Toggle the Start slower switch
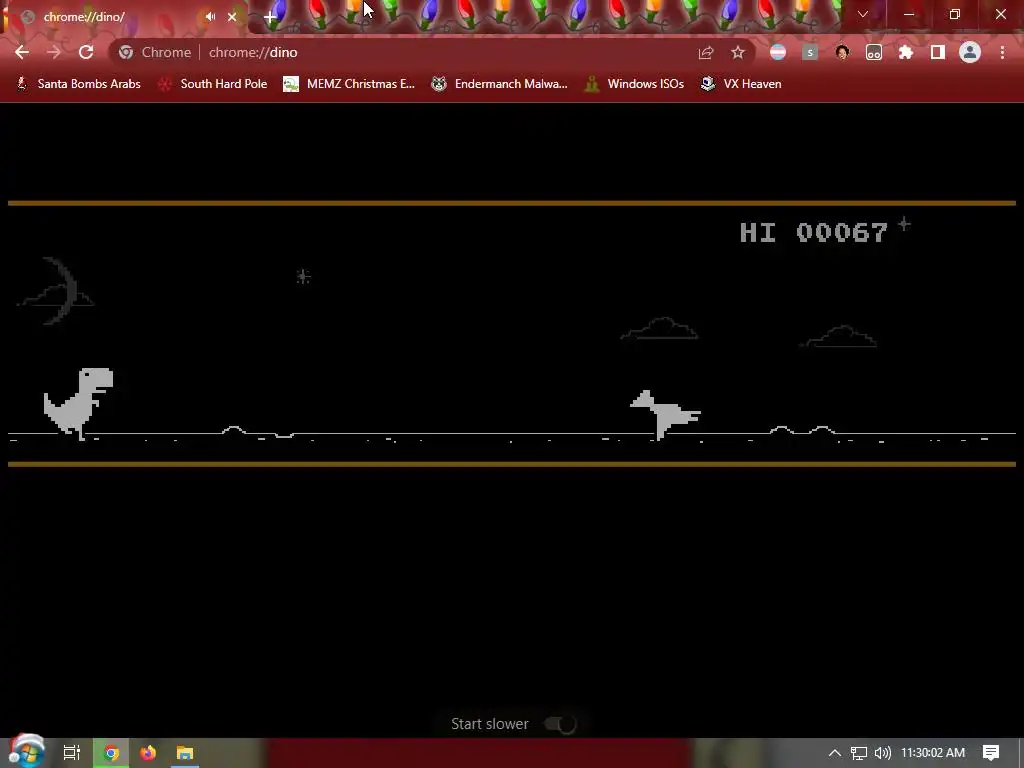1024x768 pixels. click(560, 724)
